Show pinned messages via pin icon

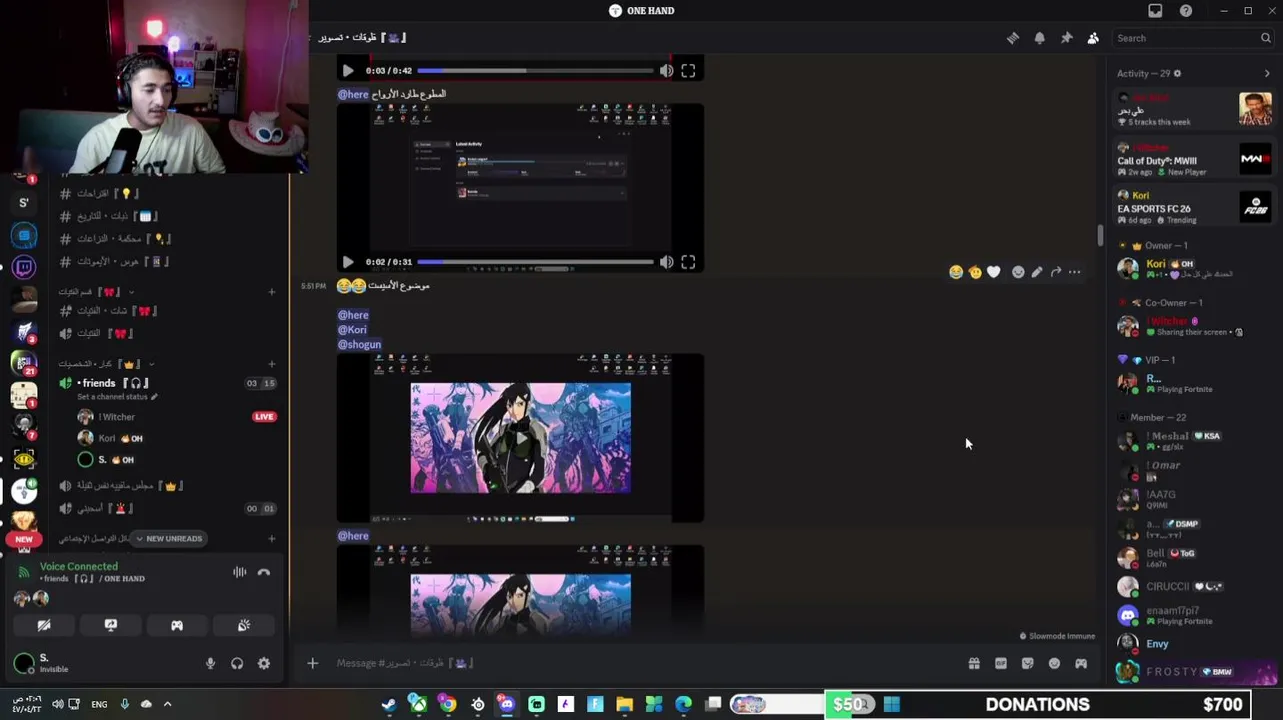(1066, 38)
